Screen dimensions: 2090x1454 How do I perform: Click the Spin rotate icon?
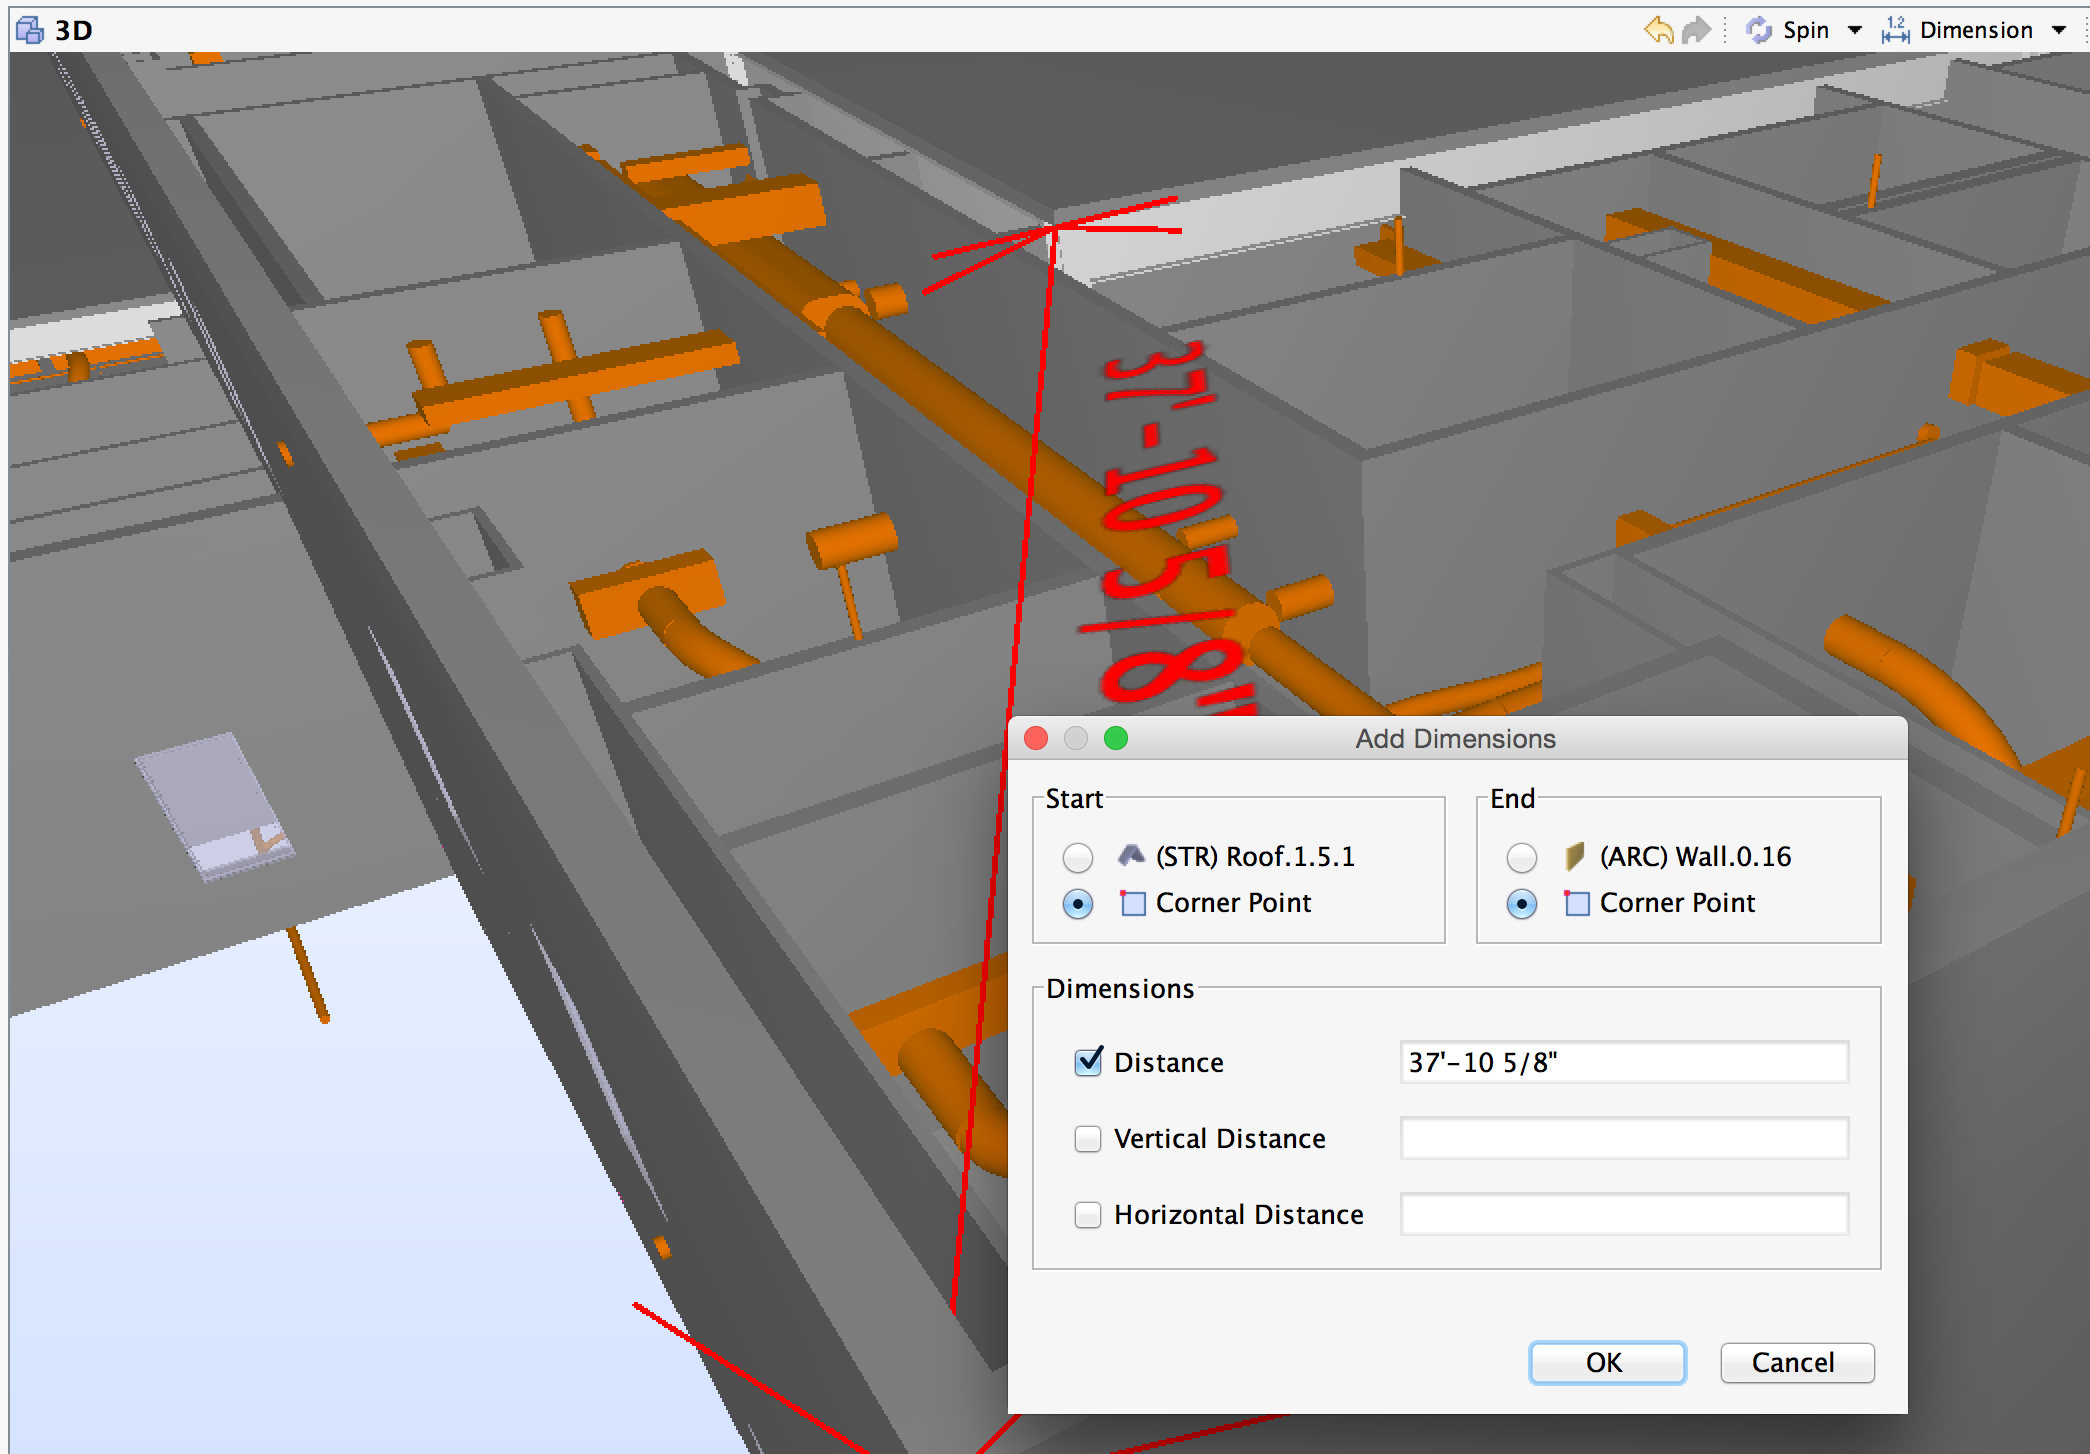[1759, 30]
